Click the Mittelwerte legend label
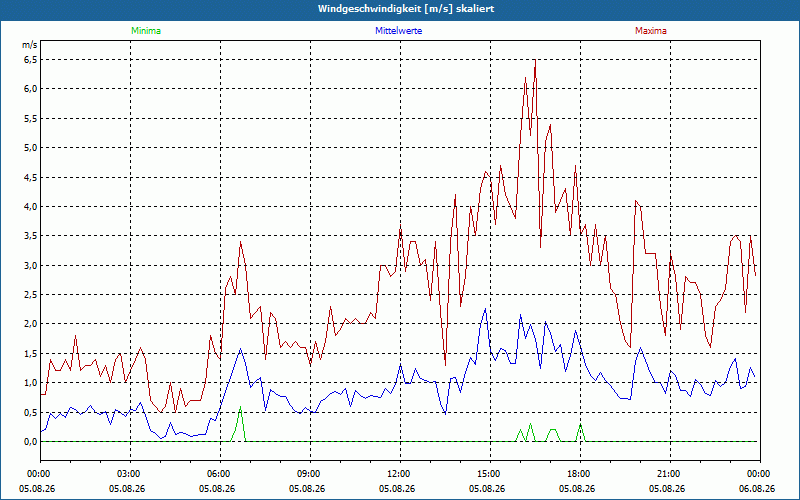Viewport: 800px width, 500px height. [x=398, y=31]
